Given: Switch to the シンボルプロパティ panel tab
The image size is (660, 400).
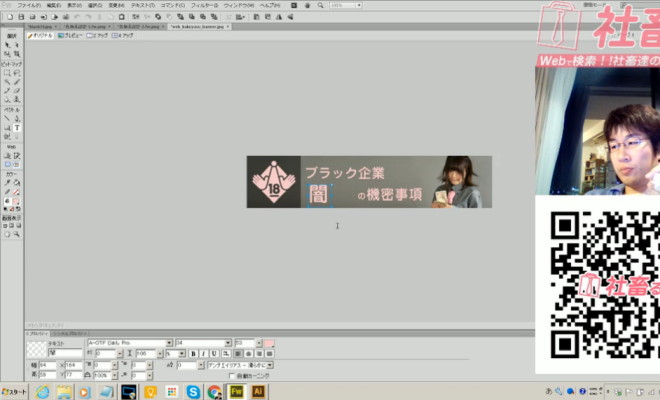Looking at the screenshot, I should tap(69, 335).
